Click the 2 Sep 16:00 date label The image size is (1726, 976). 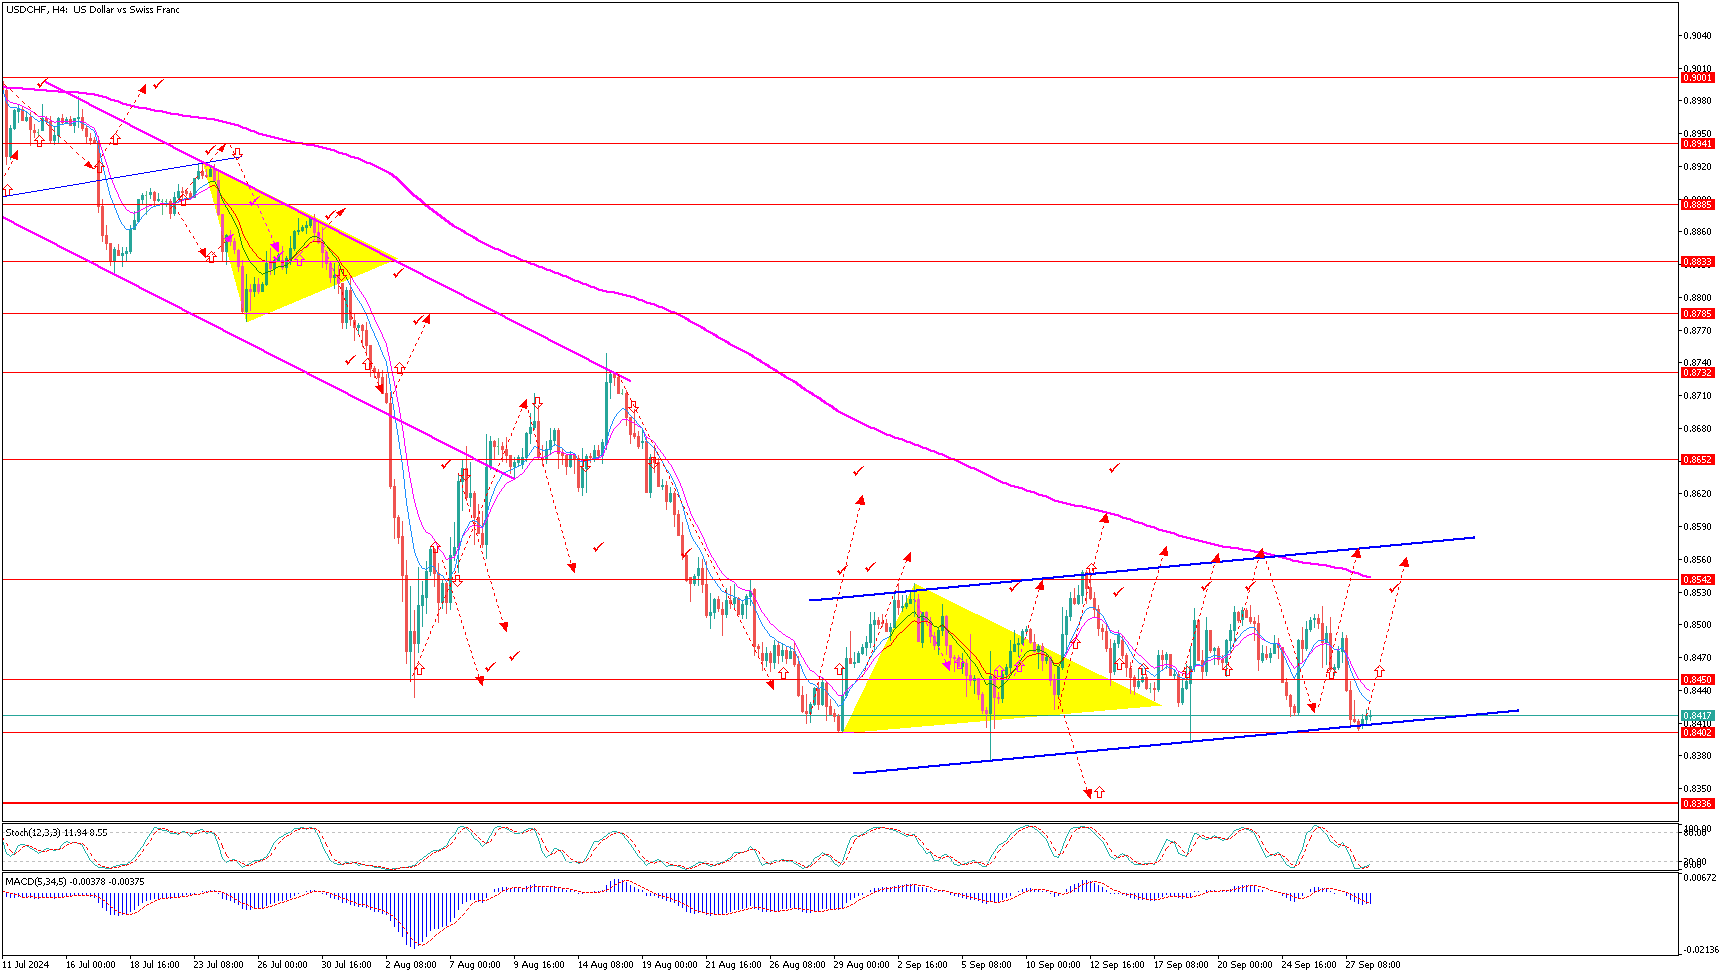click(x=922, y=965)
